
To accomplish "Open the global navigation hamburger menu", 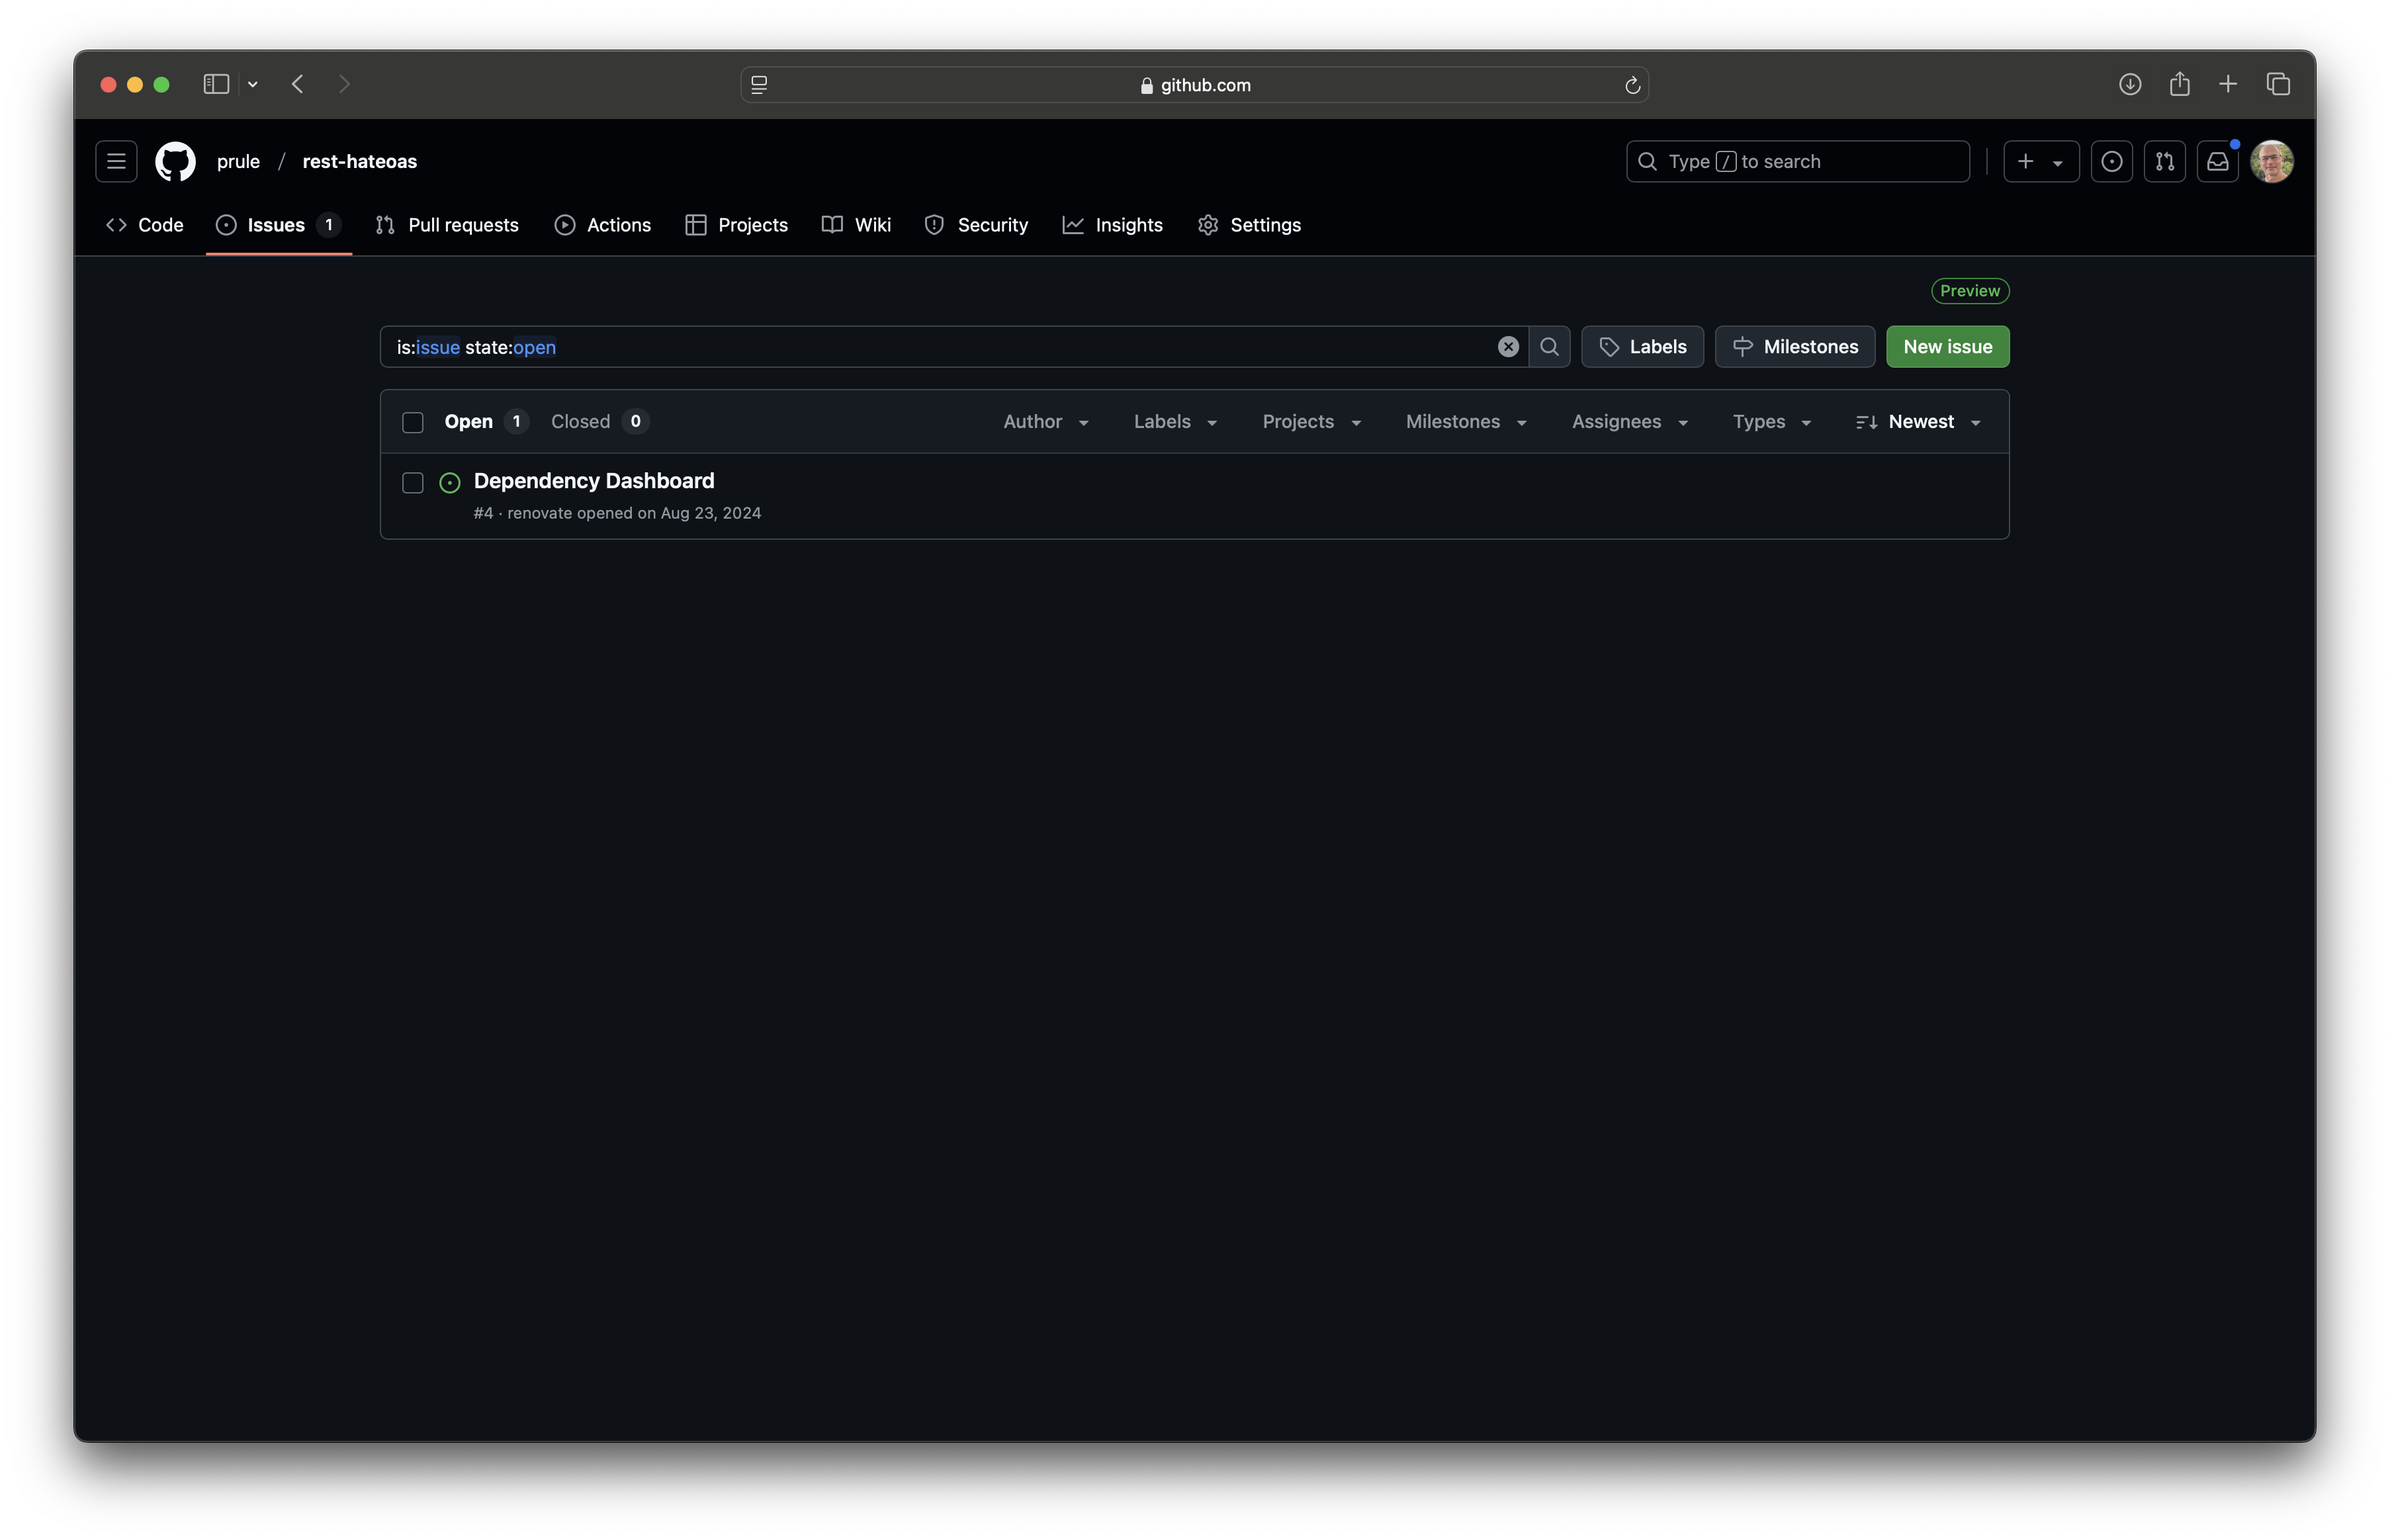I will tap(115, 161).
